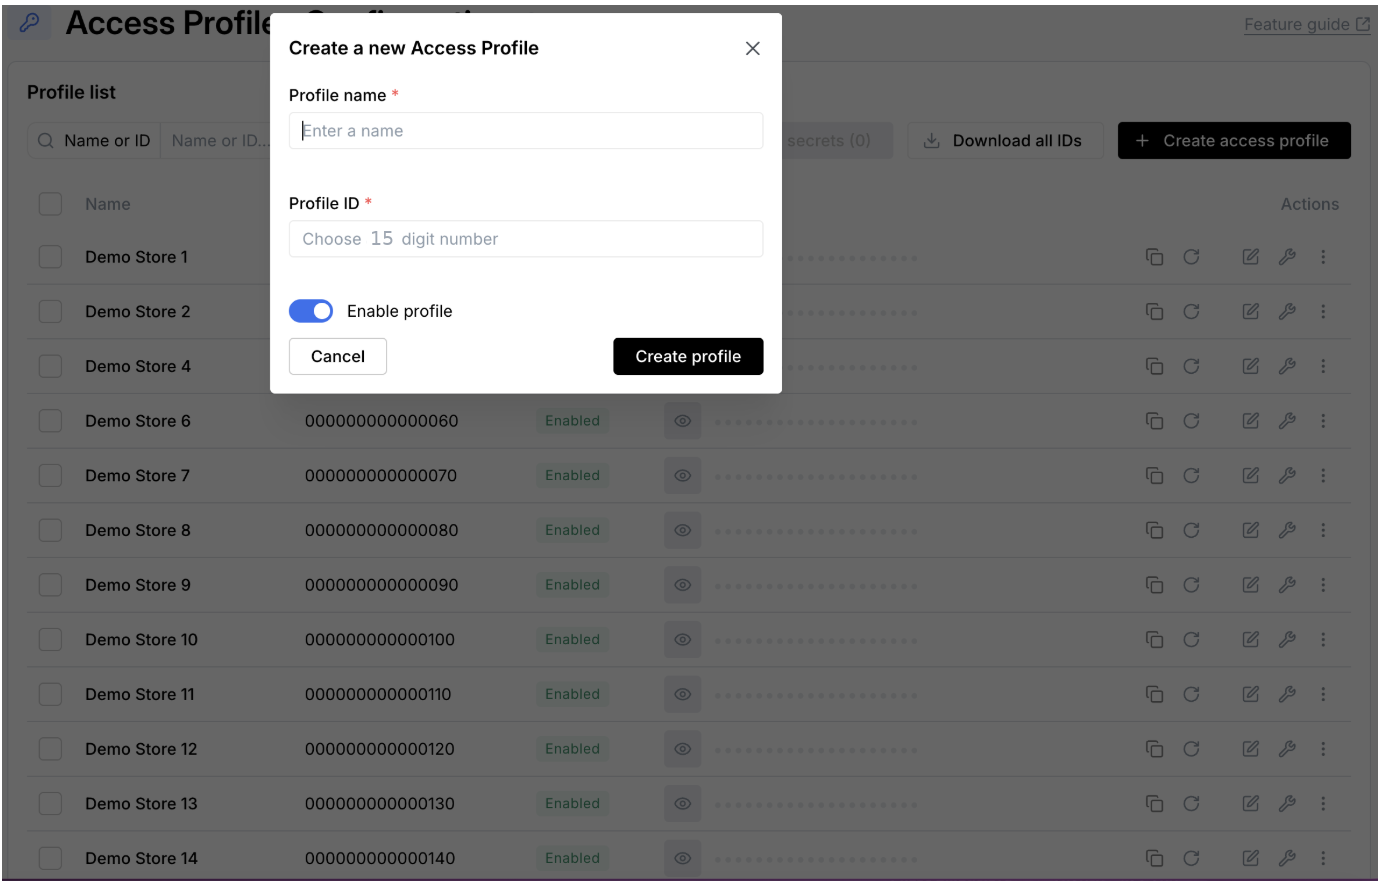Focus the Profile name input field
Screen dimensions: 1380x881
(526, 131)
